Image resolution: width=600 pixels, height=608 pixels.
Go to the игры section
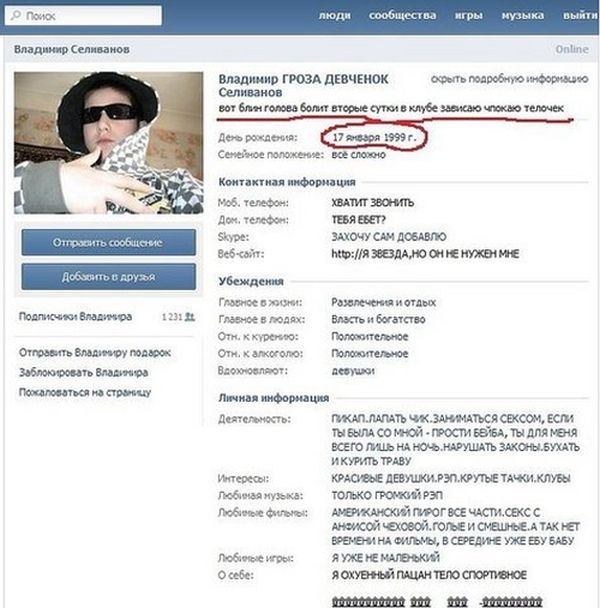point(469,16)
